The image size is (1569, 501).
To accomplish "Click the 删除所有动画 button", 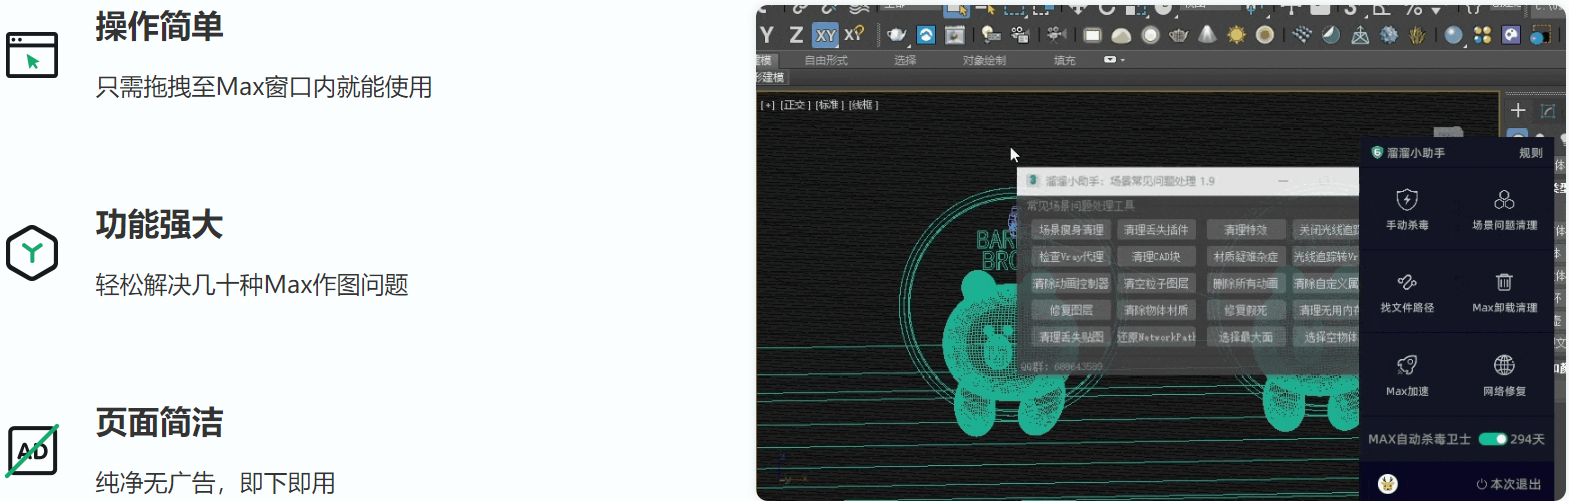I will click(x=1245, y=284).
